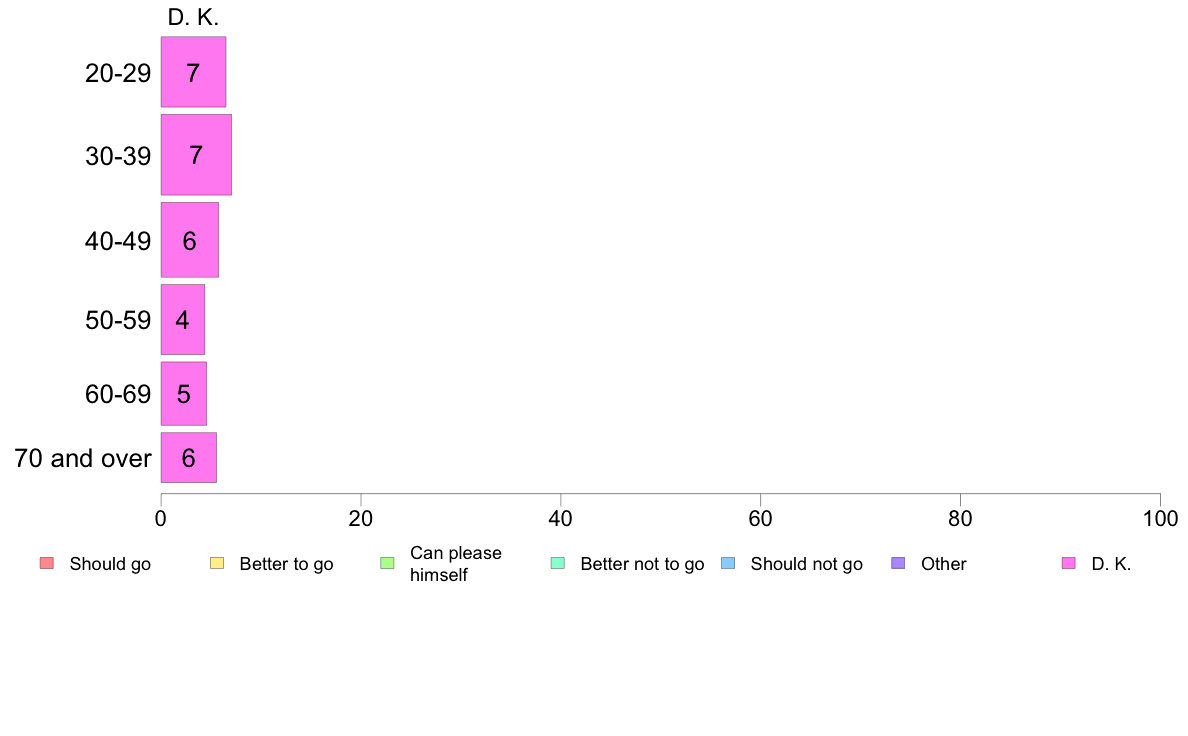The height and width of the screenshot is (736, 1188).
Task: Click the Can please himself green swatch
Action: pos(387,563)
